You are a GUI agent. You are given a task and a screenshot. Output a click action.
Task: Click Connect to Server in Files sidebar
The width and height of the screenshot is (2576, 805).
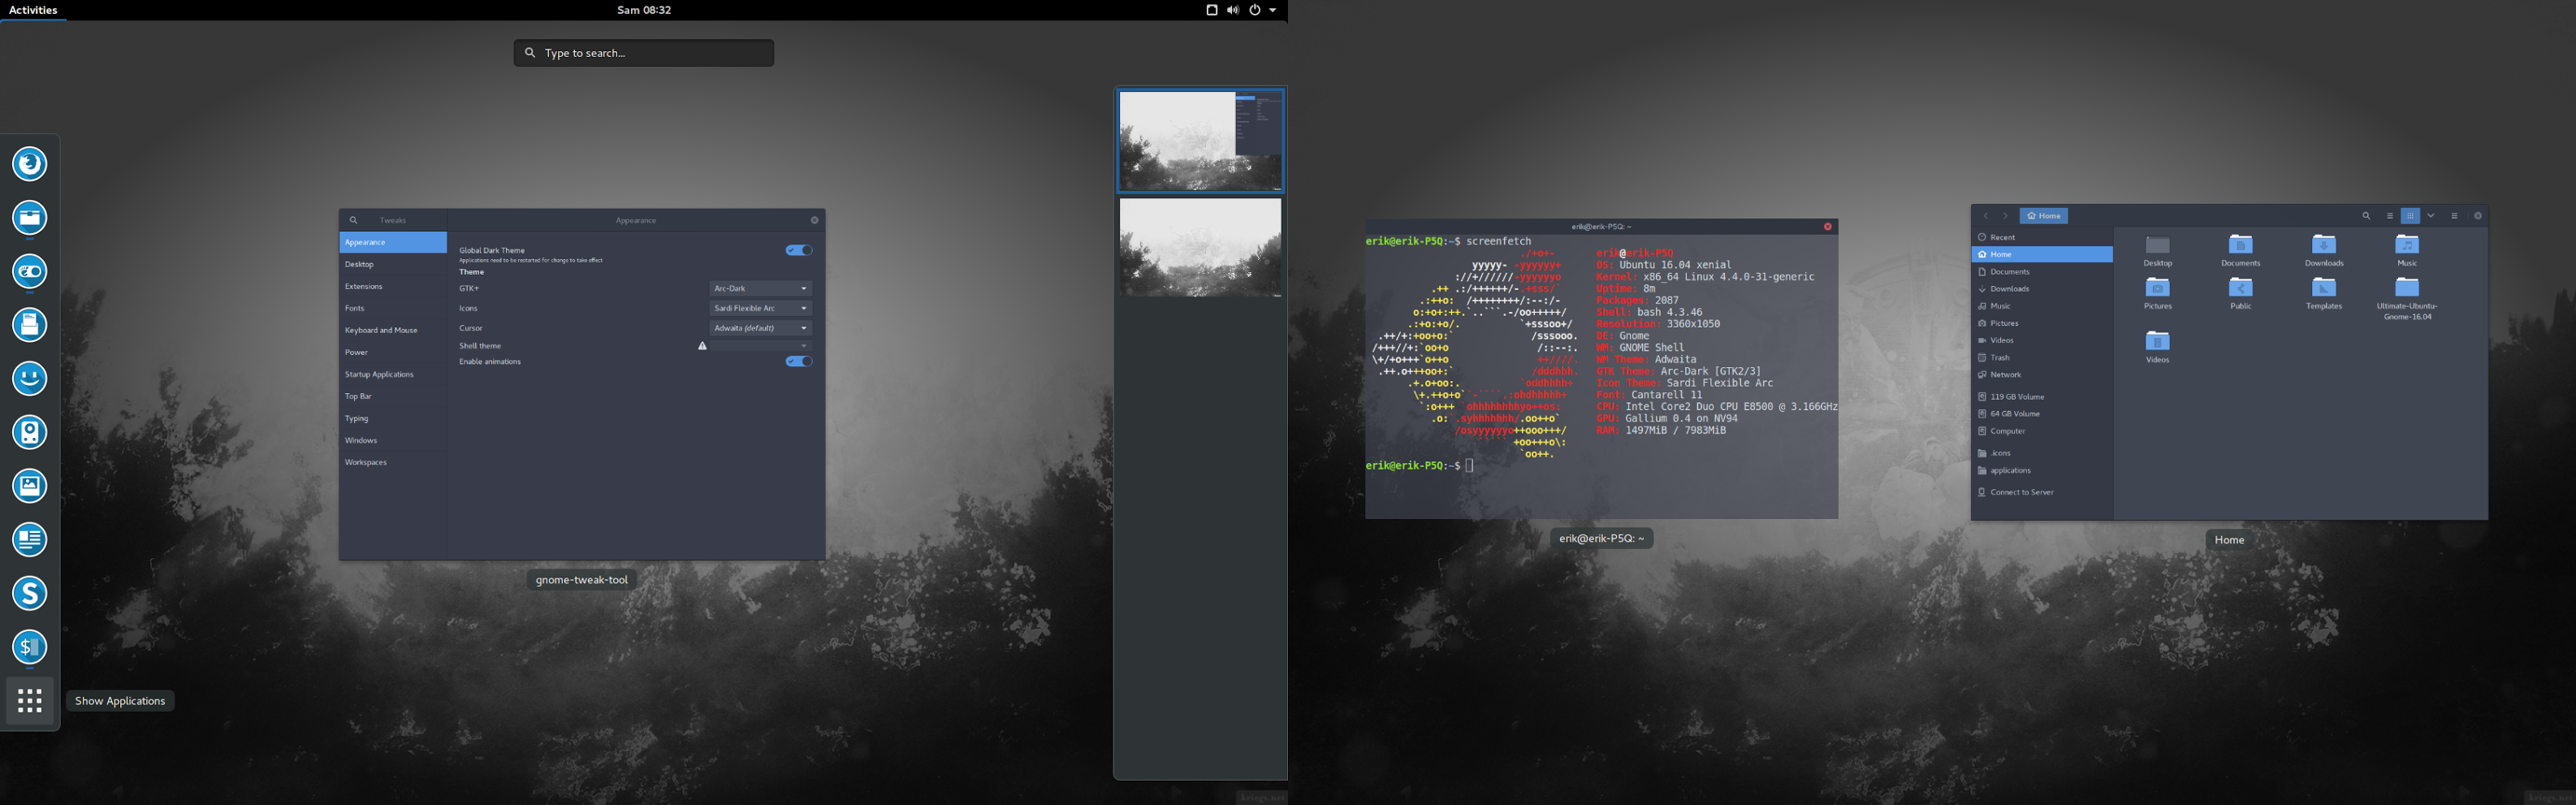click(2042, 492)
